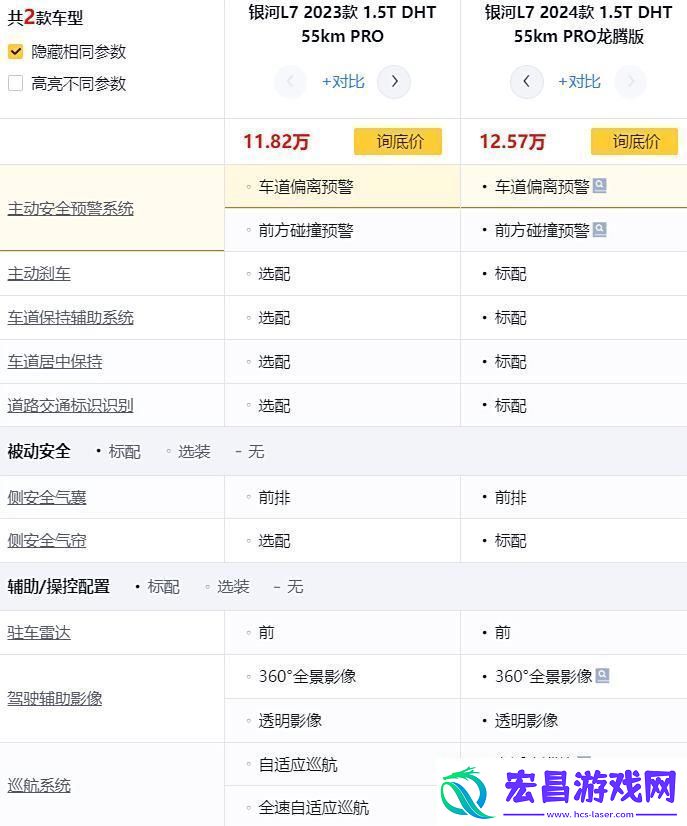
Task: Click the 11.82万 price
Action: [x=276, y=142]
